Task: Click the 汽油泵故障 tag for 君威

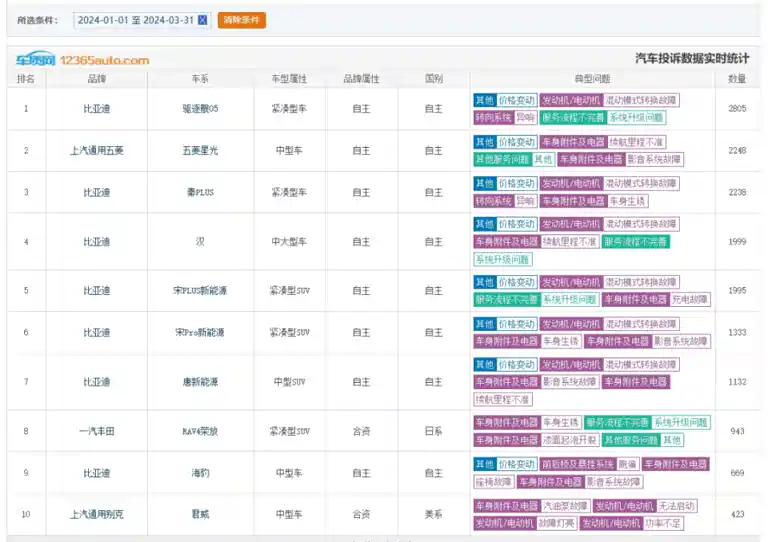Action: pyautogui.click(x=564, y=506)
